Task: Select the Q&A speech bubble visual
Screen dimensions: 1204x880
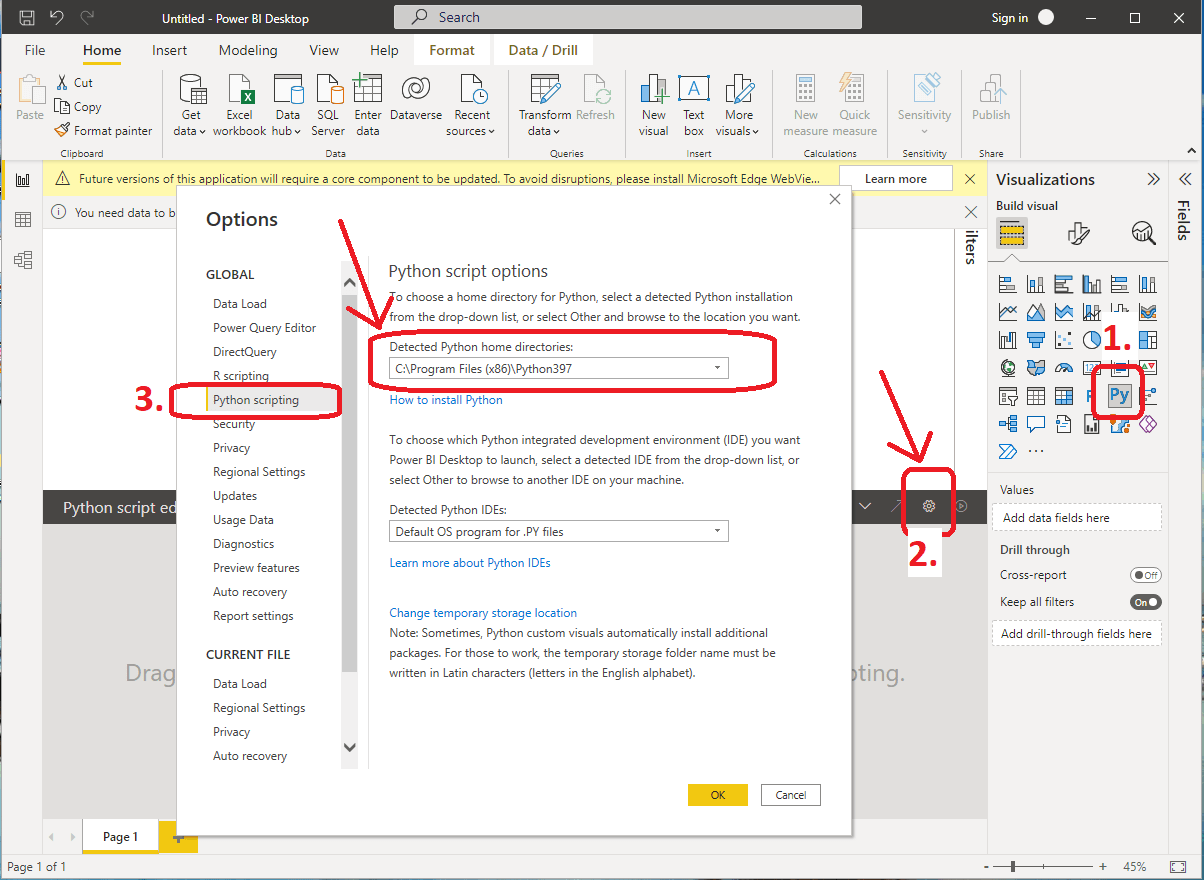Action: [1036, 423]
